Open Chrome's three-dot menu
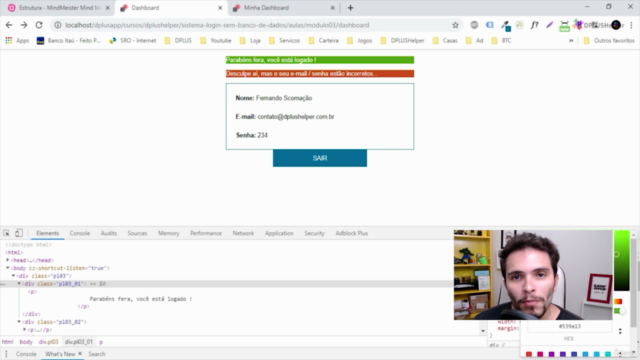The image size is (640, 360). 631,25
